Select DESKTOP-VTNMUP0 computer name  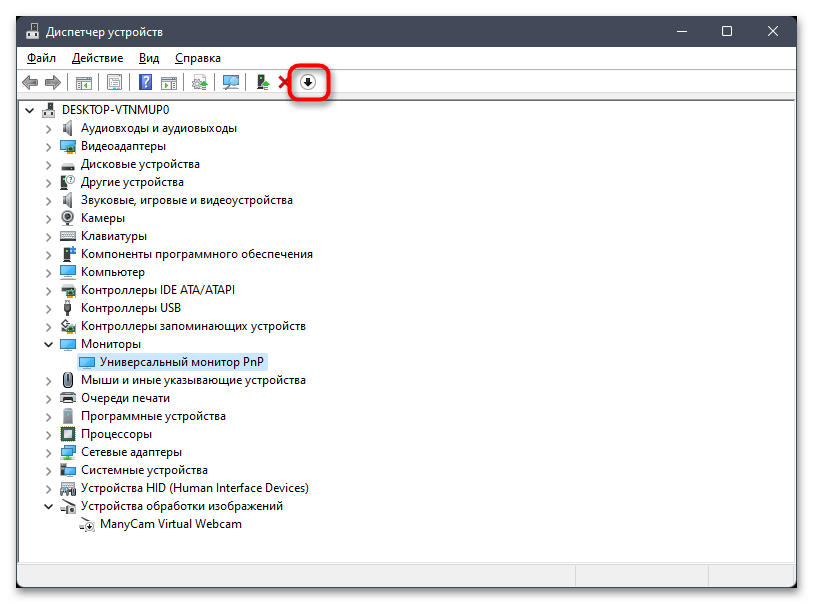(x=115, y=110)
